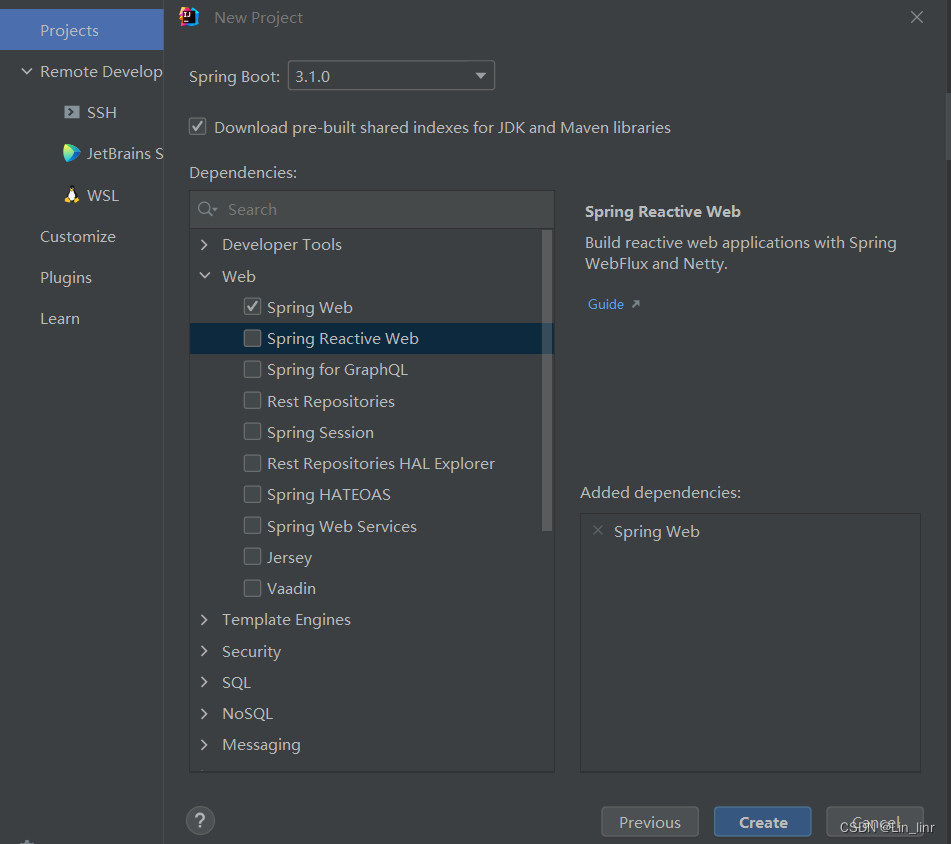951x844 pixels.
Task: Click the dependency Search field
Action: point(372,210)
